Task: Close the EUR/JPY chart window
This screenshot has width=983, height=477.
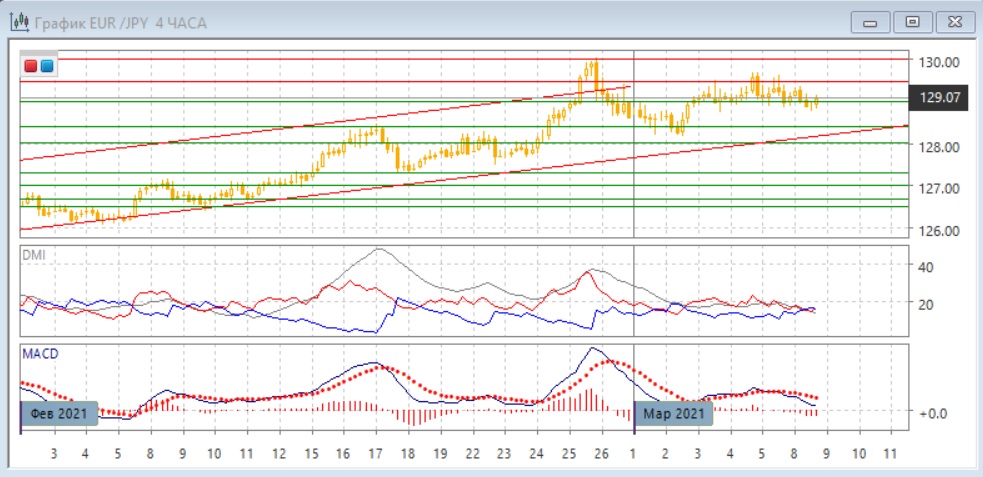Action: click(953, 22)
